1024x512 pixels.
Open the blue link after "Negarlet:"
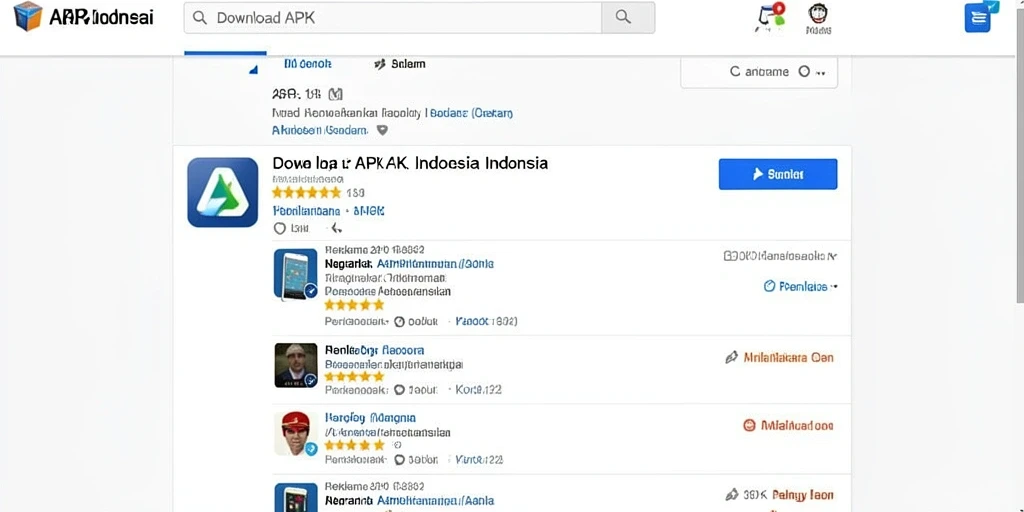pyautogui.click(x=435, y=264)
